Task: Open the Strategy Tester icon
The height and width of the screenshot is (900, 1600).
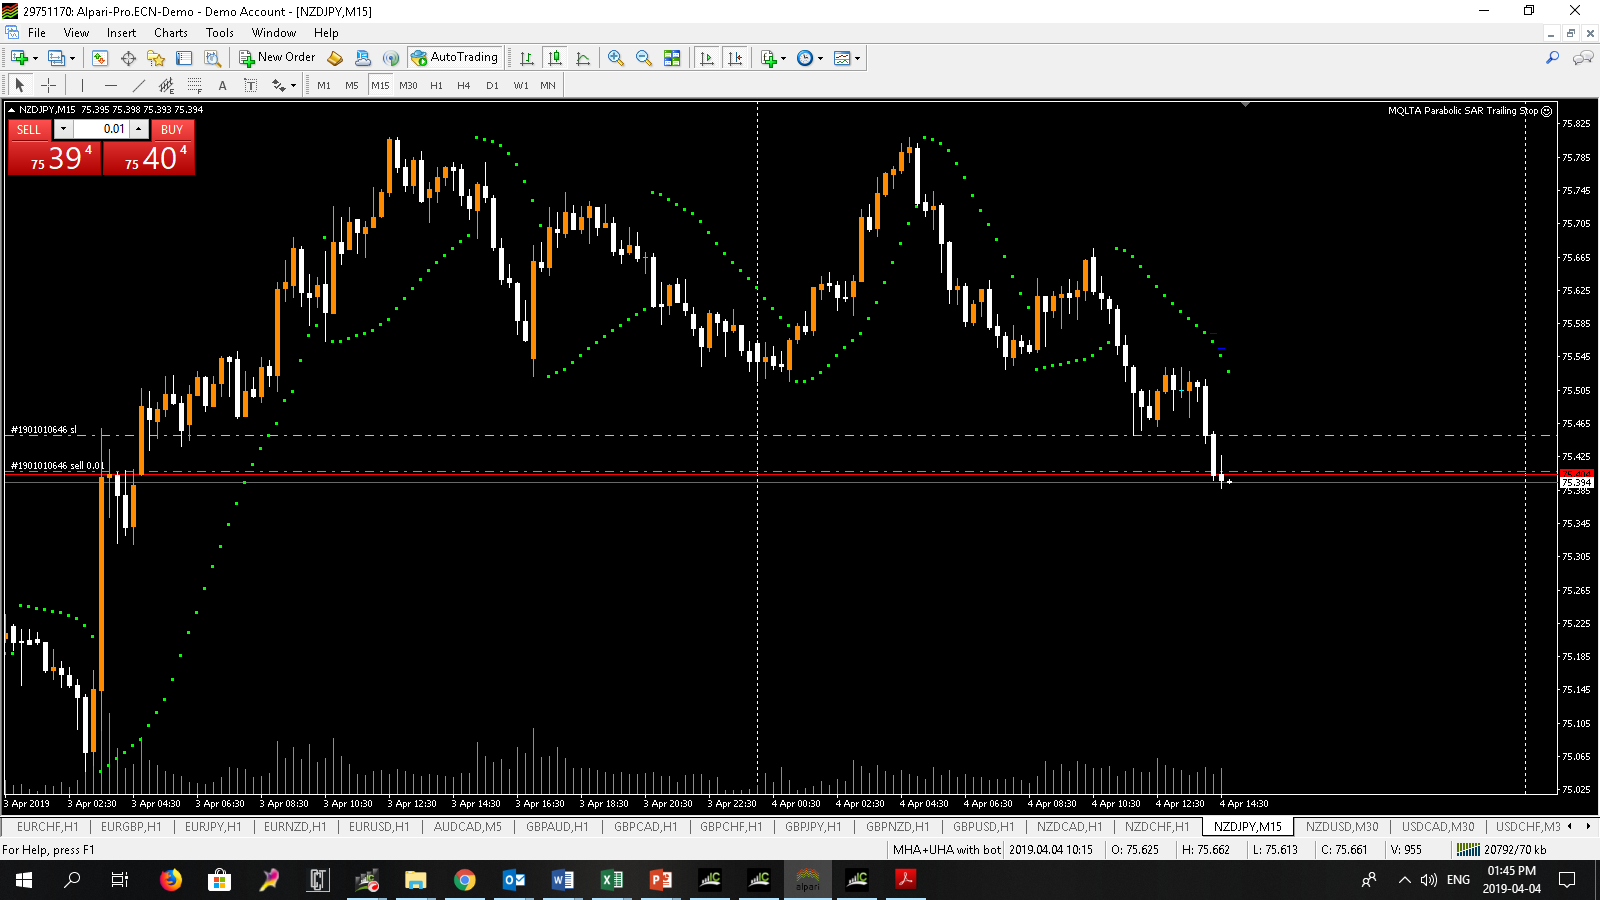Action: [212, 58]
